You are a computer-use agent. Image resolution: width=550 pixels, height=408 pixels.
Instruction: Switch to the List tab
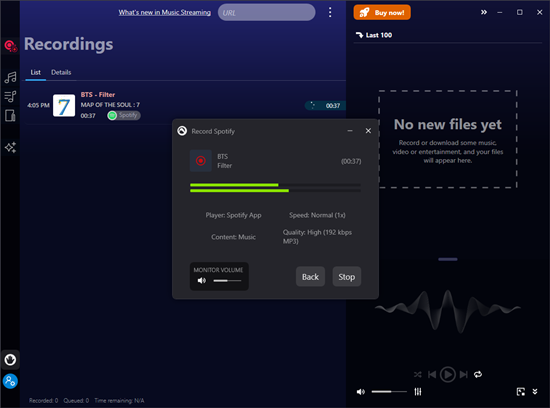[35, 72]
